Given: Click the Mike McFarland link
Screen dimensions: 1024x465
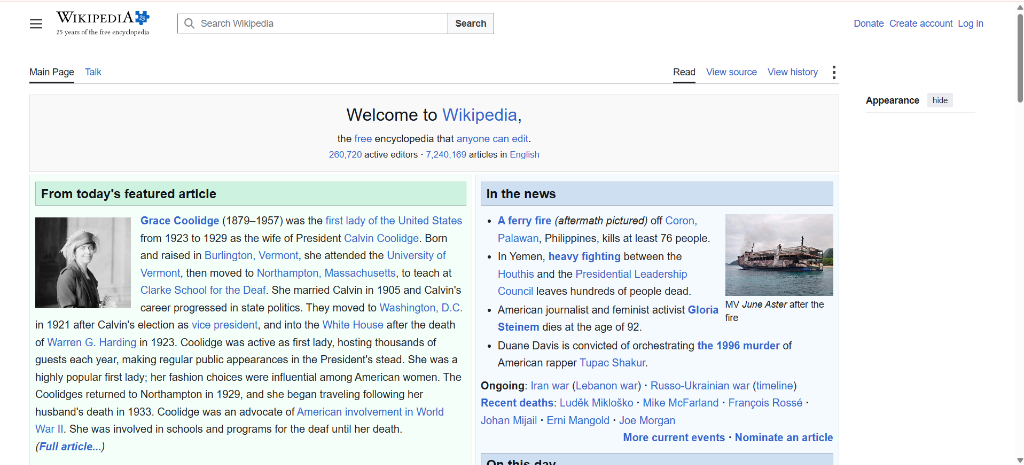Looking at the screenshot, I should click(681, 403).
